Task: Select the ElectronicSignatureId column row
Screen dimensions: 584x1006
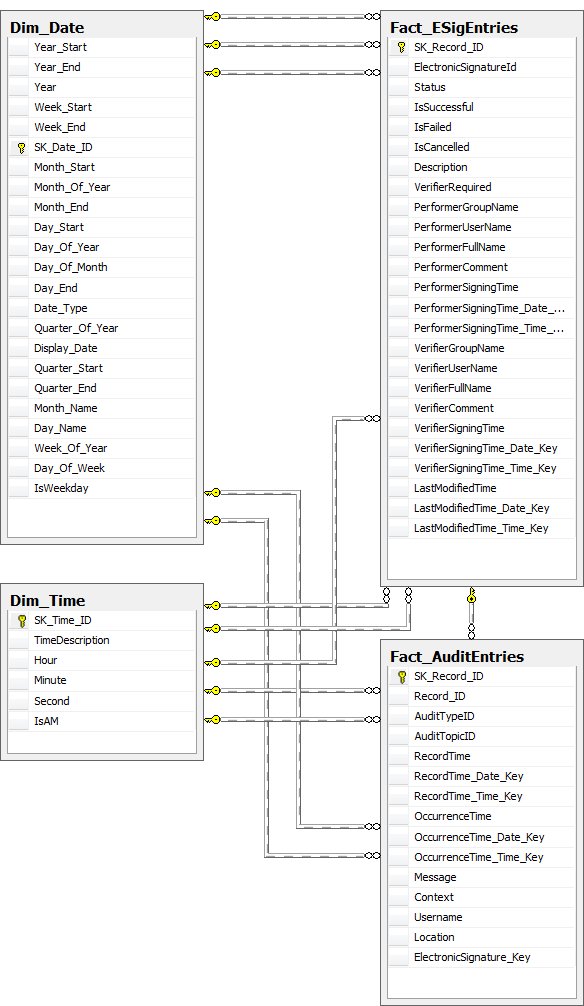Action: click(481, 67)
